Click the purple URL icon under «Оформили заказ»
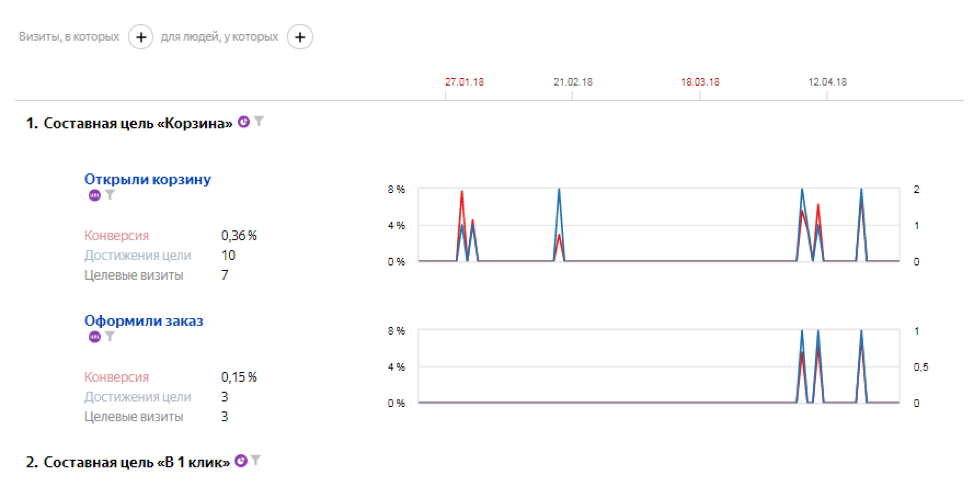This screenshot has width=974, height=486. 94,337
